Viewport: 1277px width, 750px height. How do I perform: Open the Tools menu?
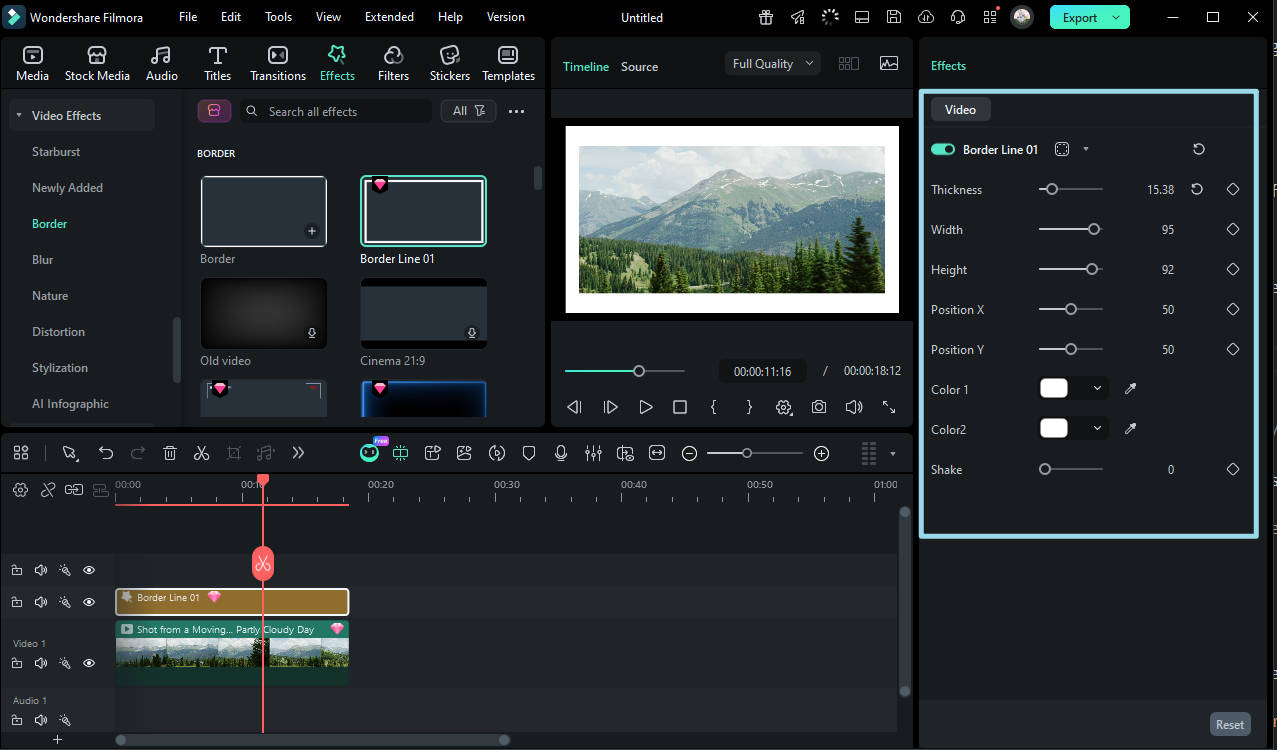278,16
